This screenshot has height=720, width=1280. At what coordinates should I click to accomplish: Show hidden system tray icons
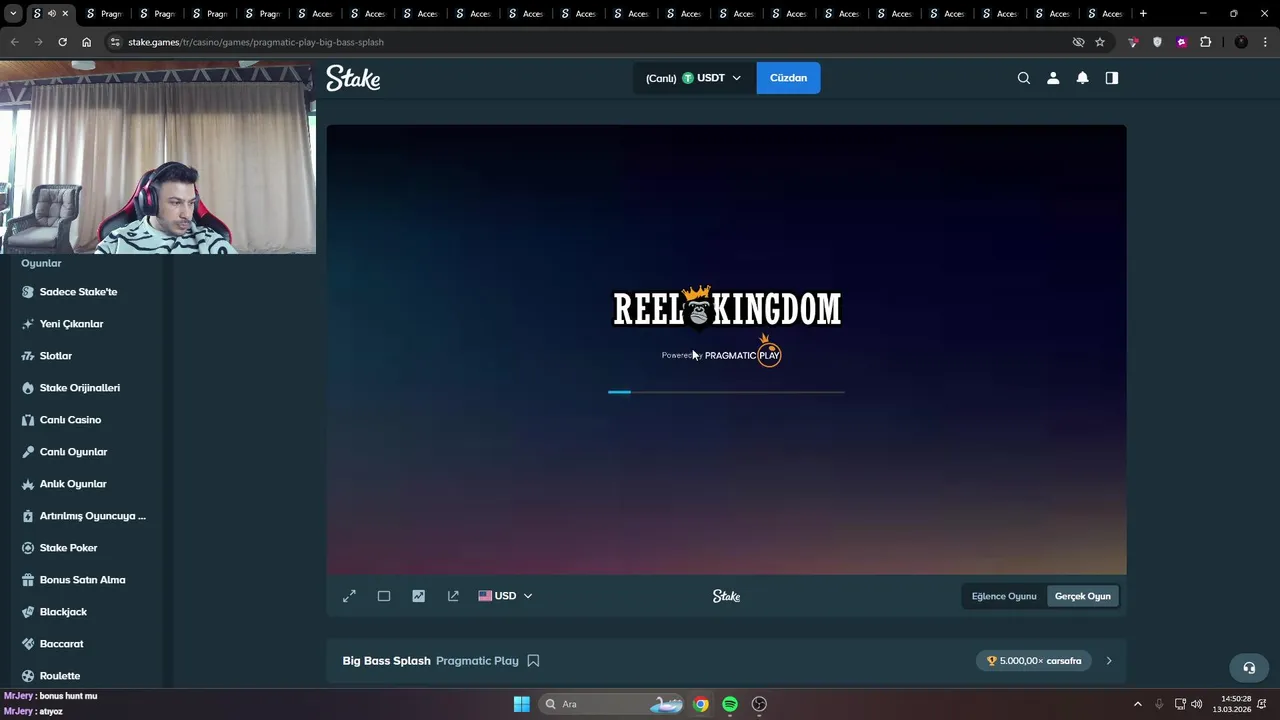point(1137,704)
